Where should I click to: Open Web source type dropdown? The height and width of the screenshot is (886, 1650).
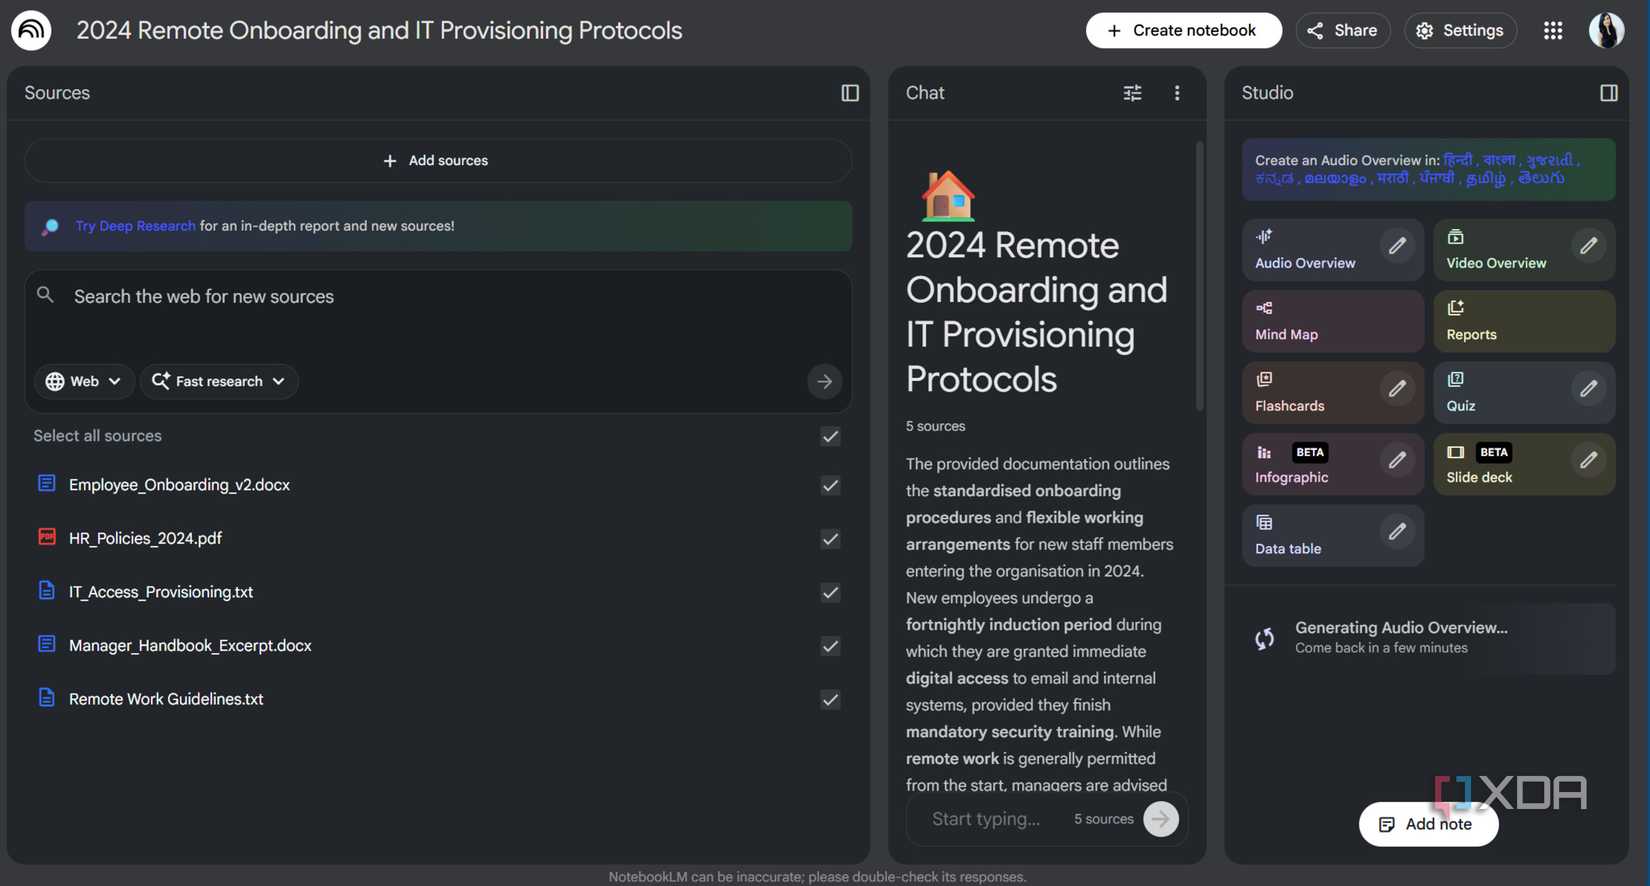click(84, 382)
